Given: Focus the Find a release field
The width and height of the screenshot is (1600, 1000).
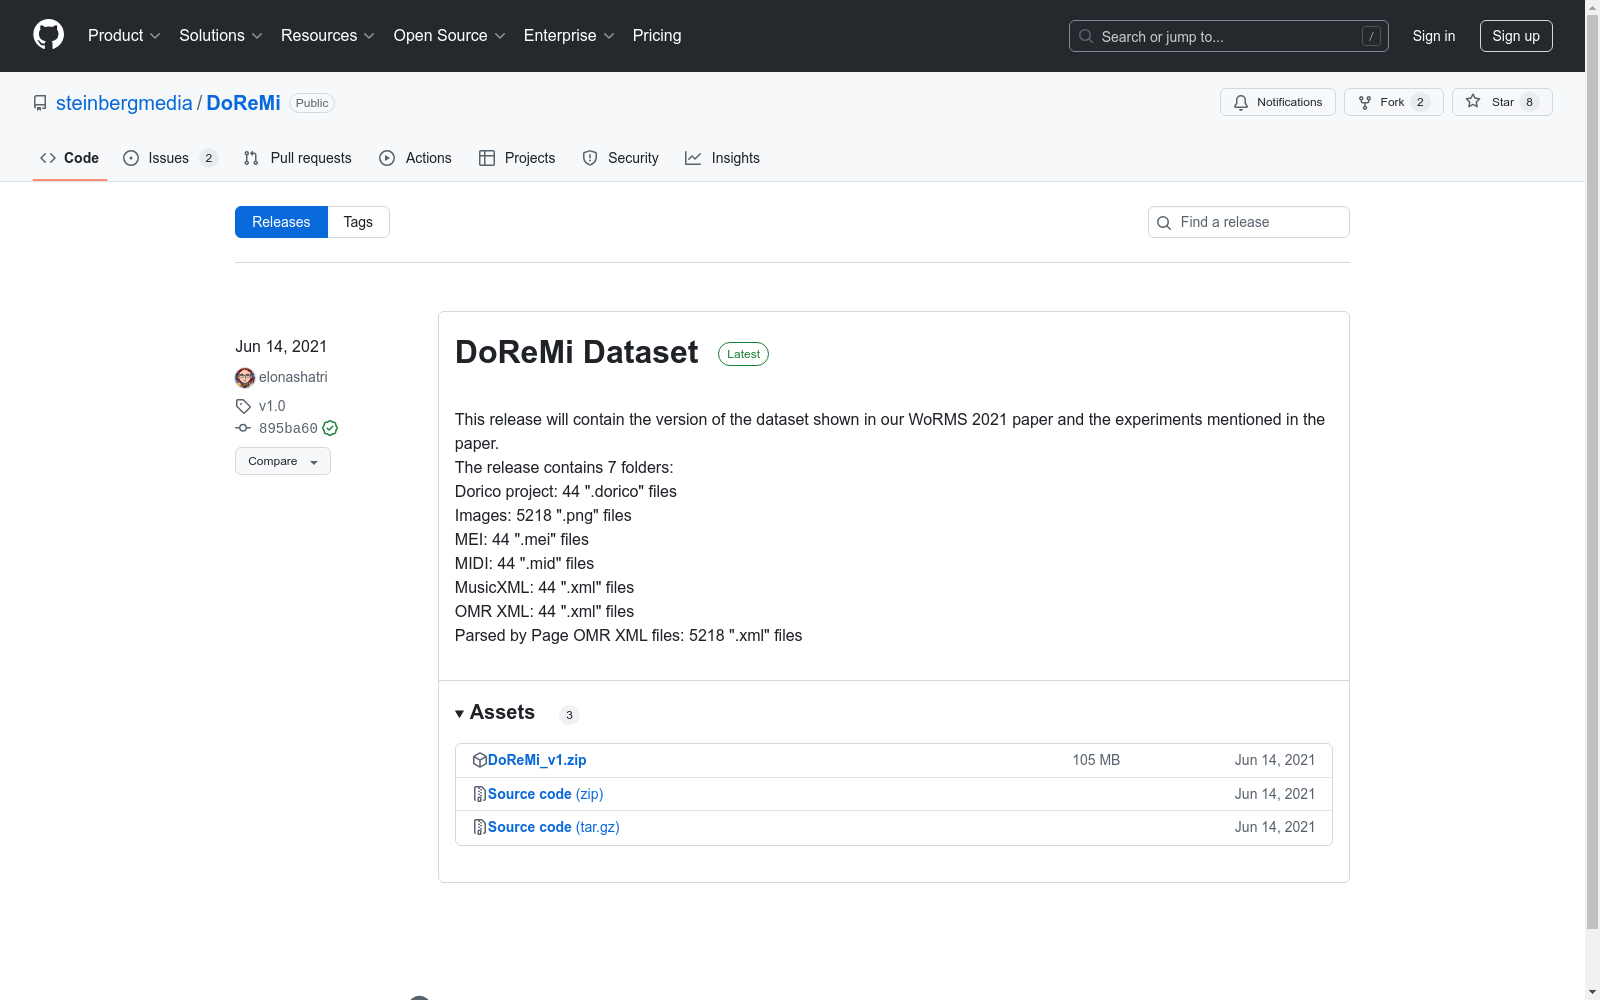Looking at the screenshot, I should point(1249,222).
